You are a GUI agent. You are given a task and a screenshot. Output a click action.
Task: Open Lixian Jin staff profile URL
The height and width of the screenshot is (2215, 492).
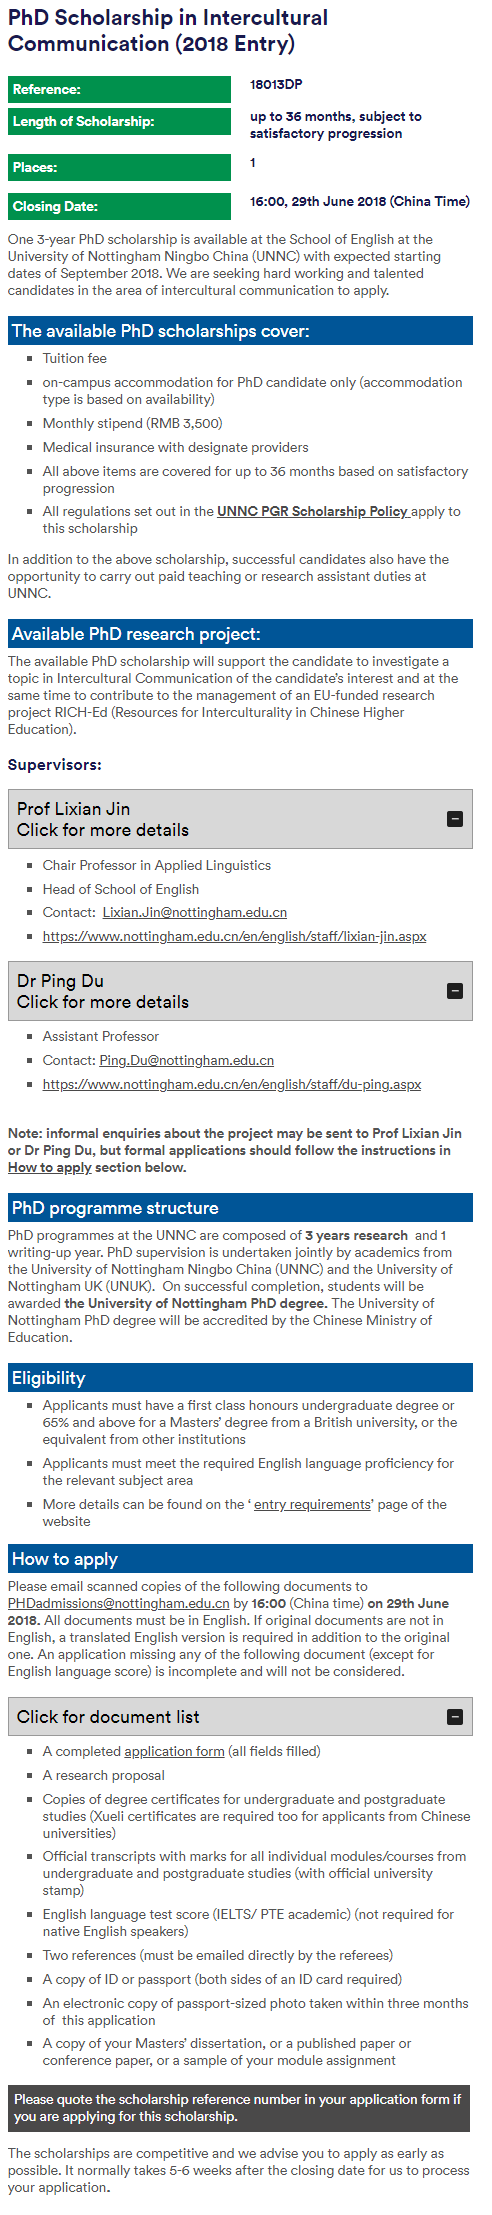234,937
